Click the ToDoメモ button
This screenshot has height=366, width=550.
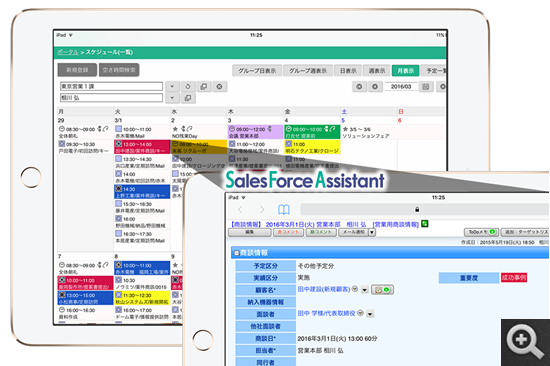(x=481, y=232)
